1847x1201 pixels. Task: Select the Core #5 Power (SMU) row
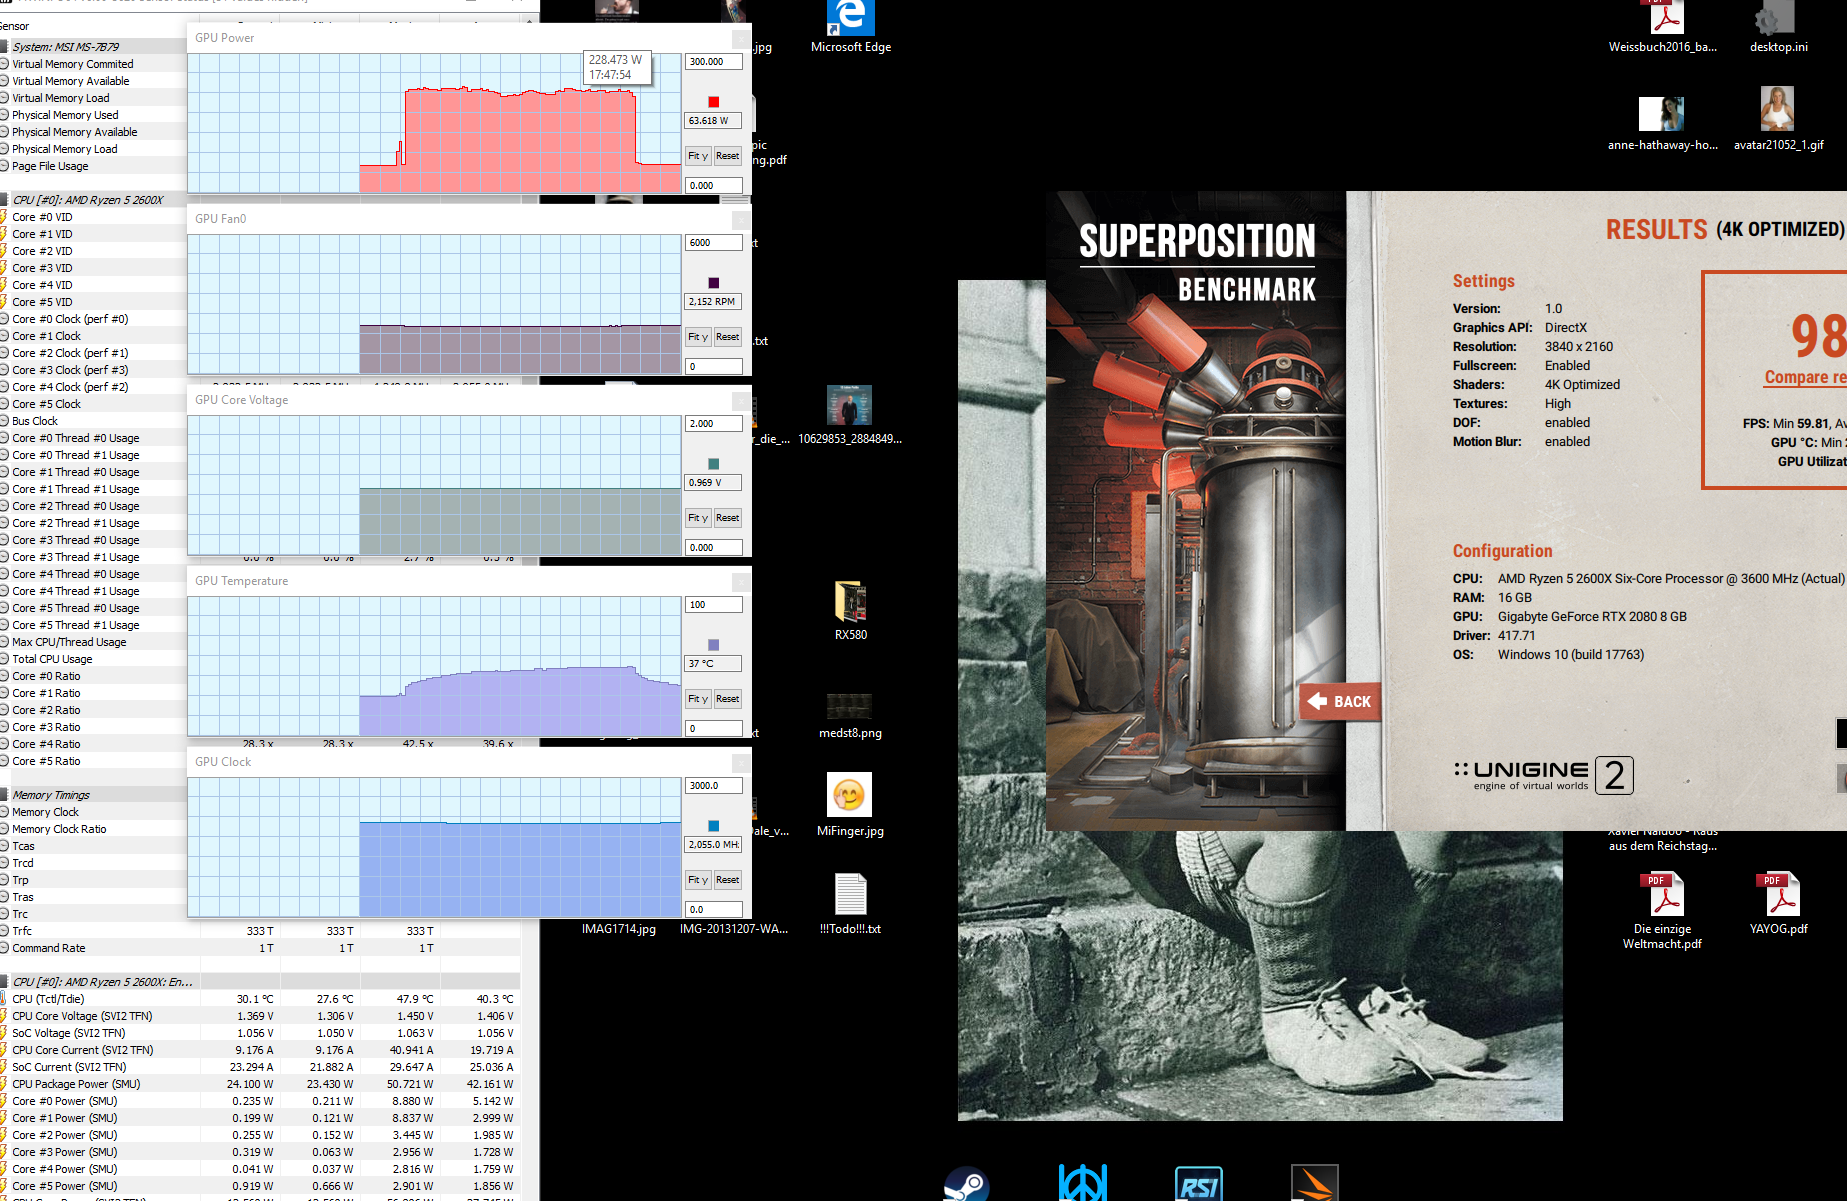260,1186
